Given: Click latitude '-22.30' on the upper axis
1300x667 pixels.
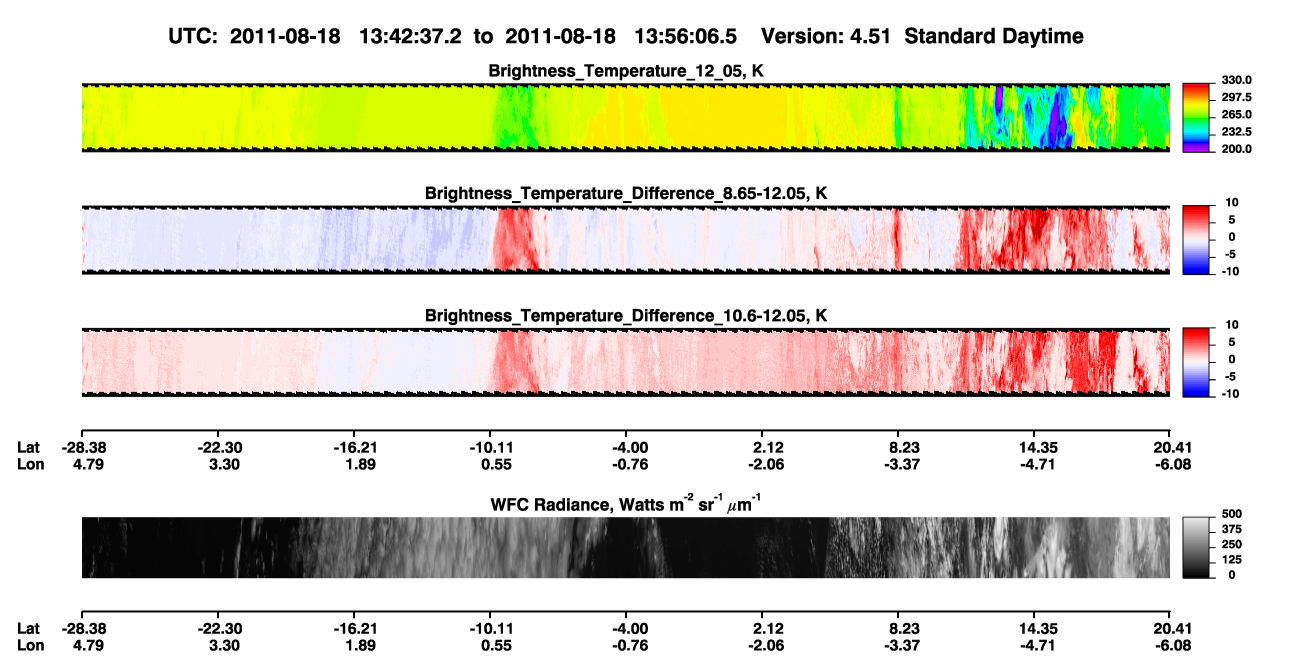Looking at the screenshot, I should 219,448.
